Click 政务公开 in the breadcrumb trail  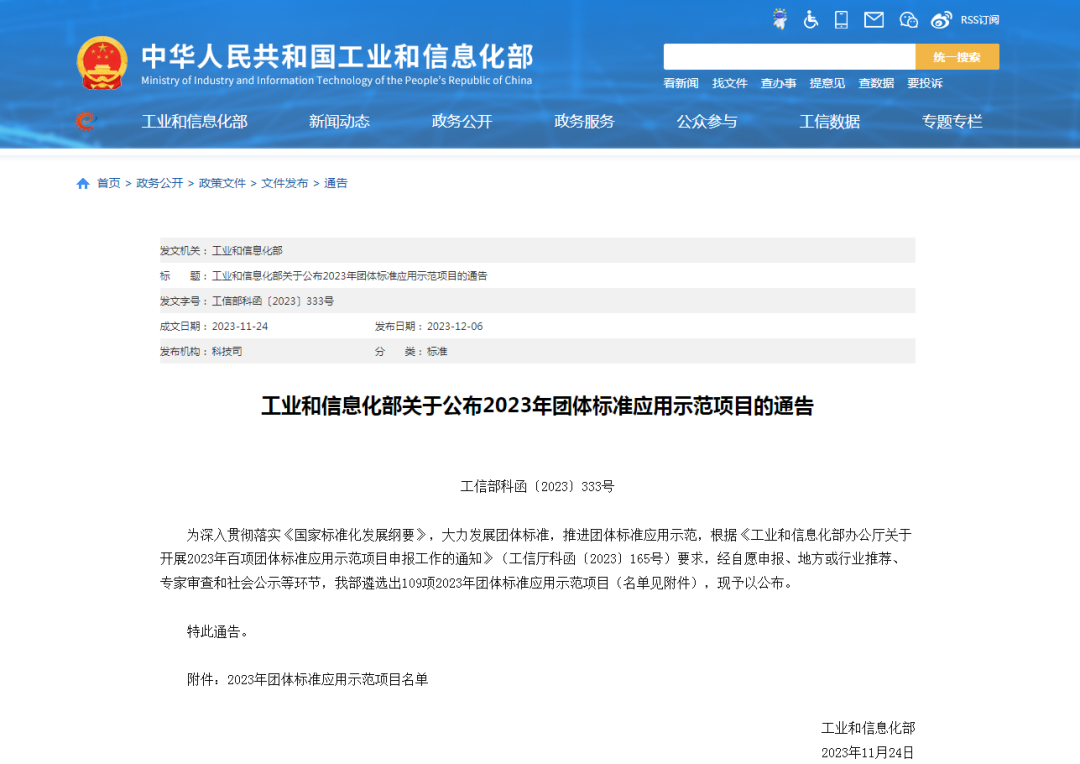point(160,183)
